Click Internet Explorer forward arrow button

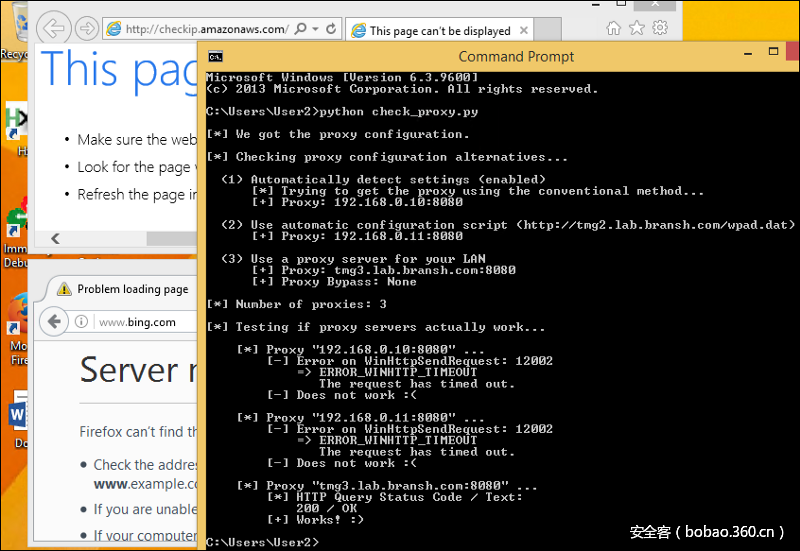(87, 29)
